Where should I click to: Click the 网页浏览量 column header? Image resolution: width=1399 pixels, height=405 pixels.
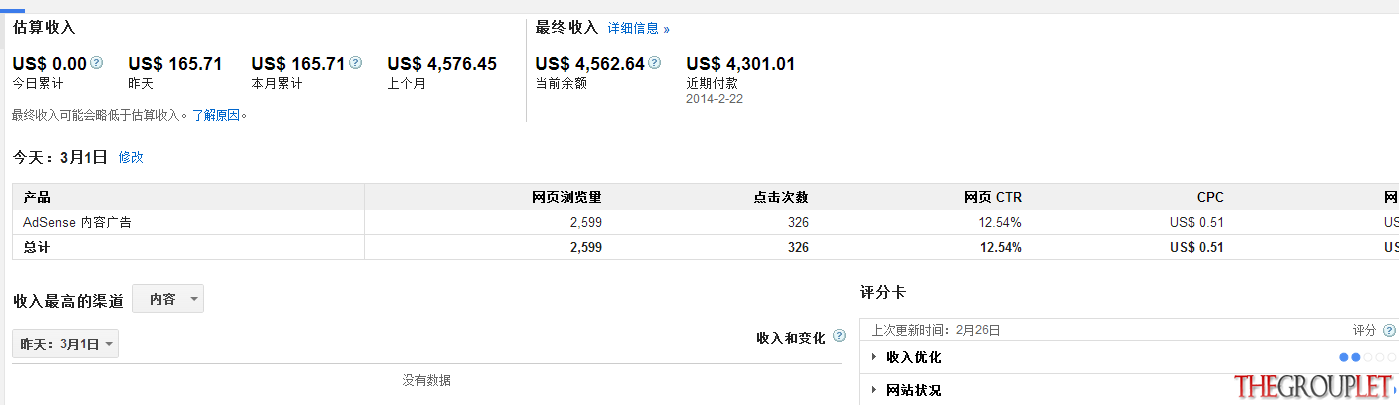[x=567, y=197]
